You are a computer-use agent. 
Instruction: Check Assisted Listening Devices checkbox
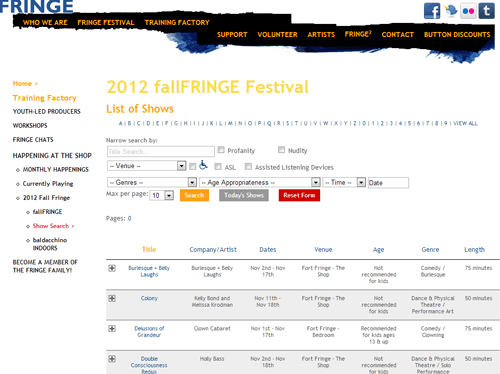248,166
